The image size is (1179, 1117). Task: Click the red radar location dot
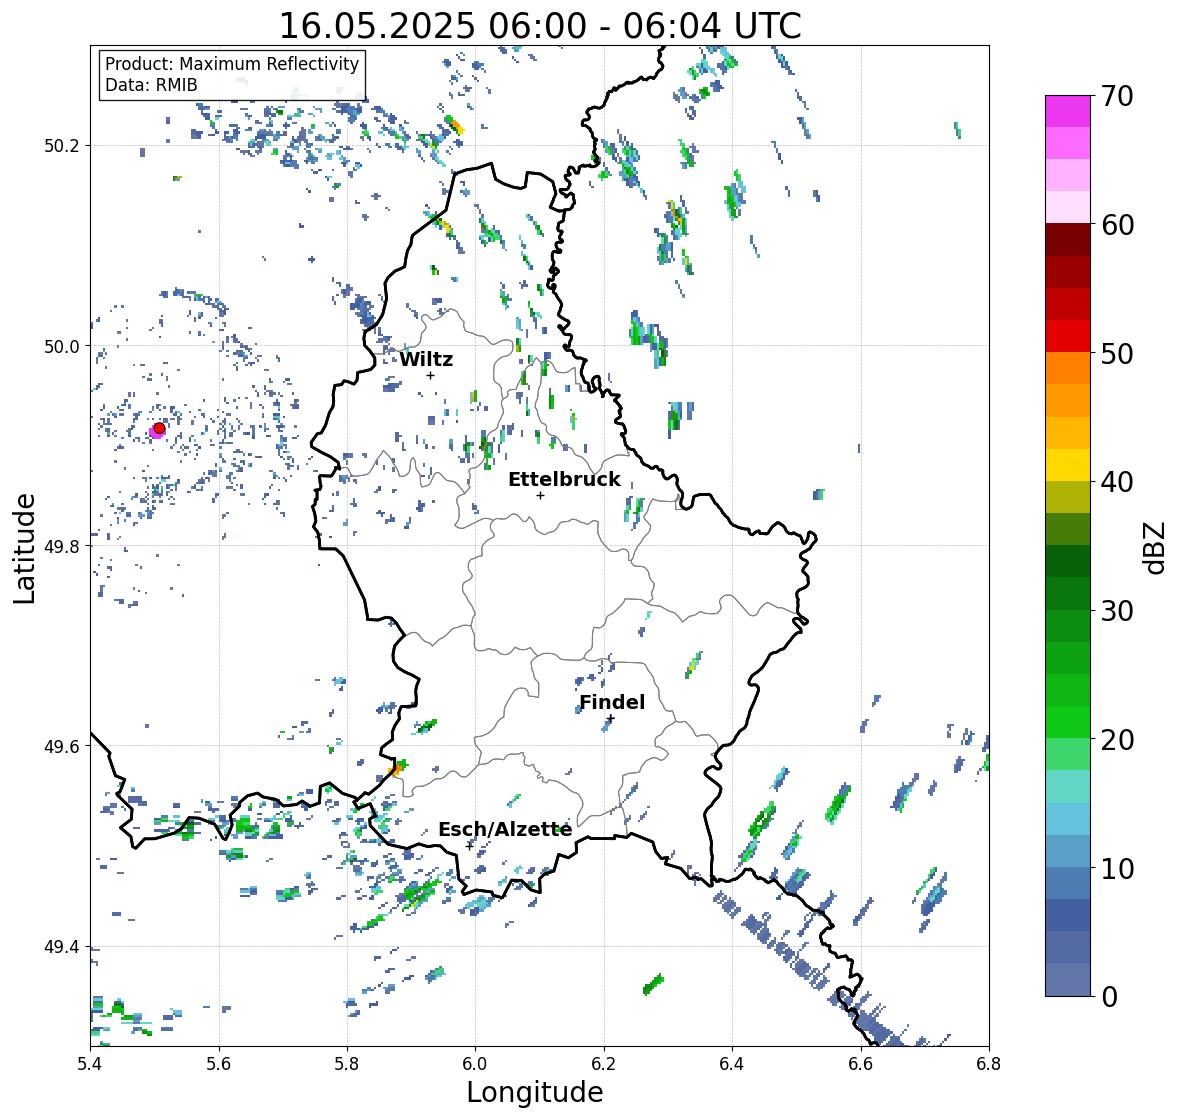[x=159, y=428]
